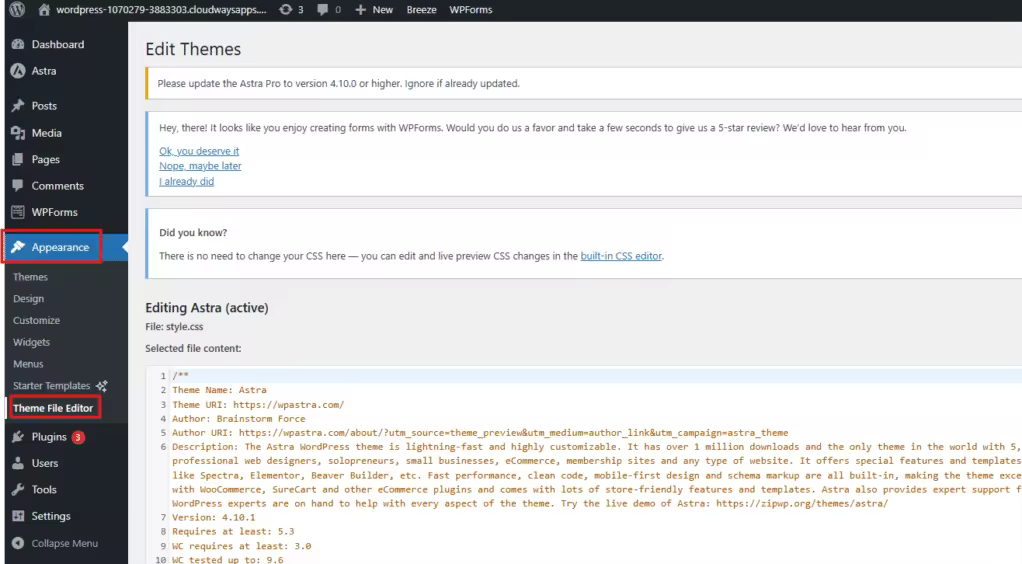This screenshot has width=1022, height=564.
Task: Click the Posts pushpin icon
Action: click(x=18, y=106)
